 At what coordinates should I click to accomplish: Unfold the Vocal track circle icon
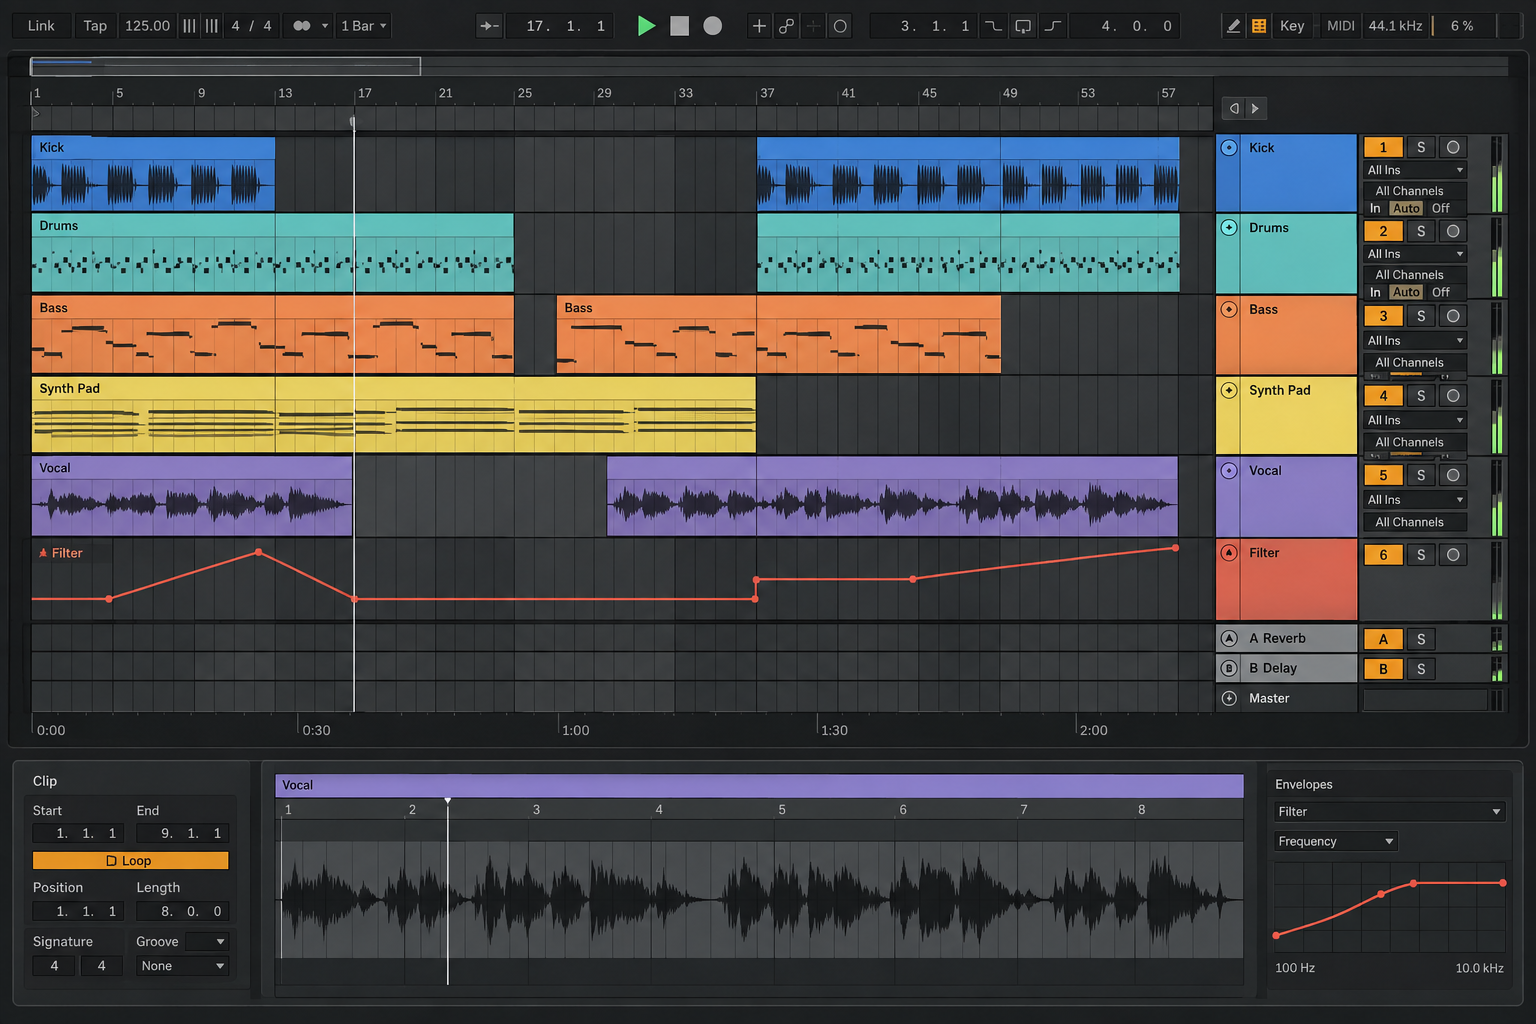[1229, 470]
